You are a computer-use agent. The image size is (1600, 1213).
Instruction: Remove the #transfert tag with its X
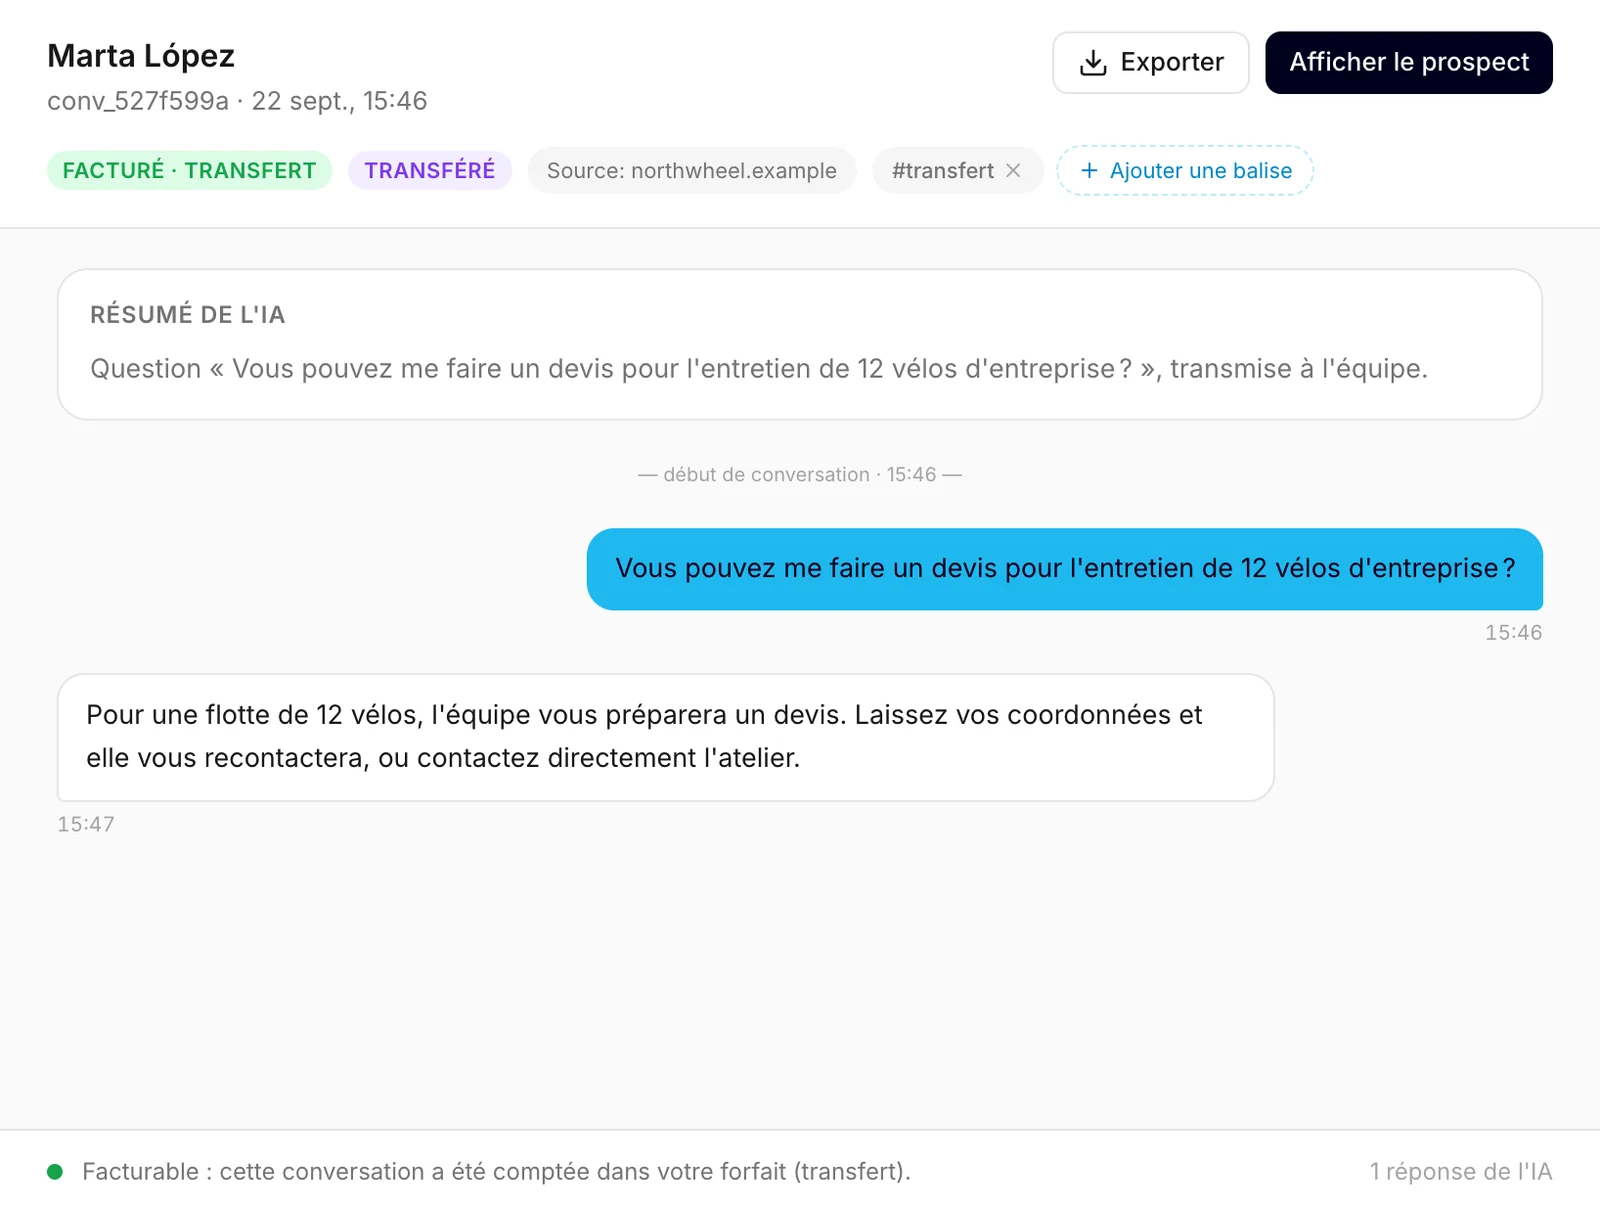pyautogui.click(x=1013, y=170)
